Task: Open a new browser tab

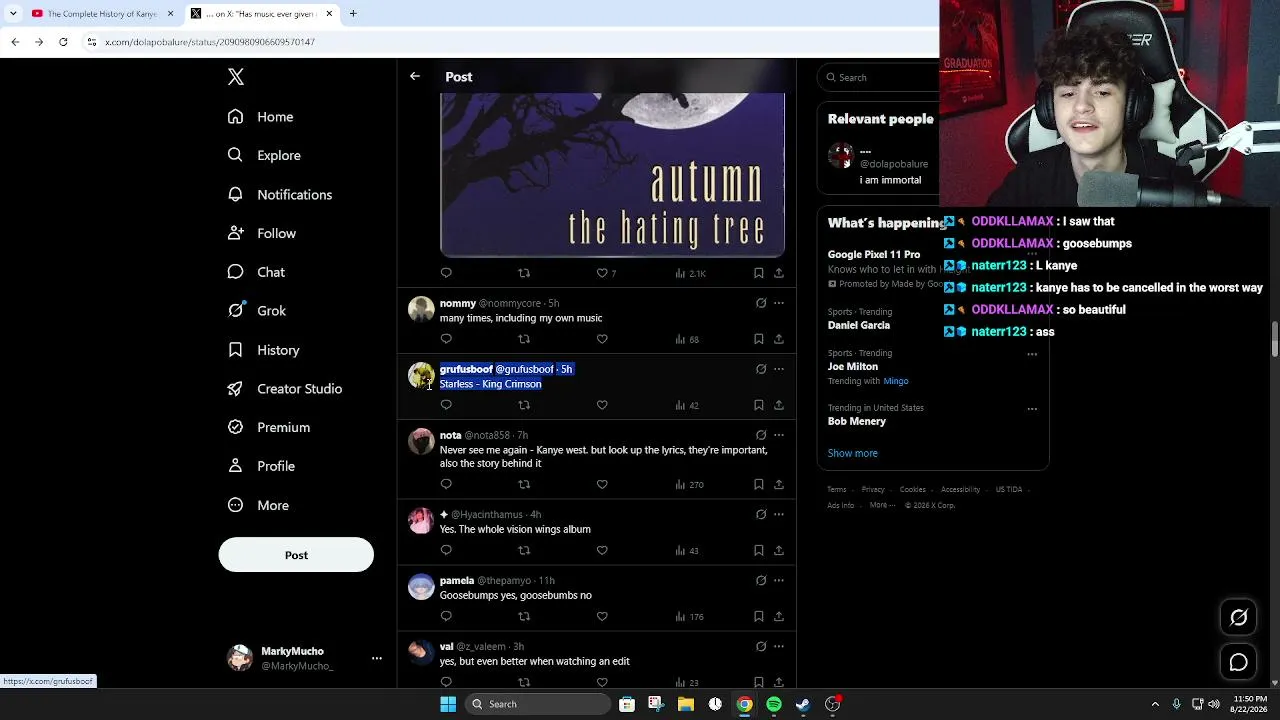Action: tap(353, 14)
